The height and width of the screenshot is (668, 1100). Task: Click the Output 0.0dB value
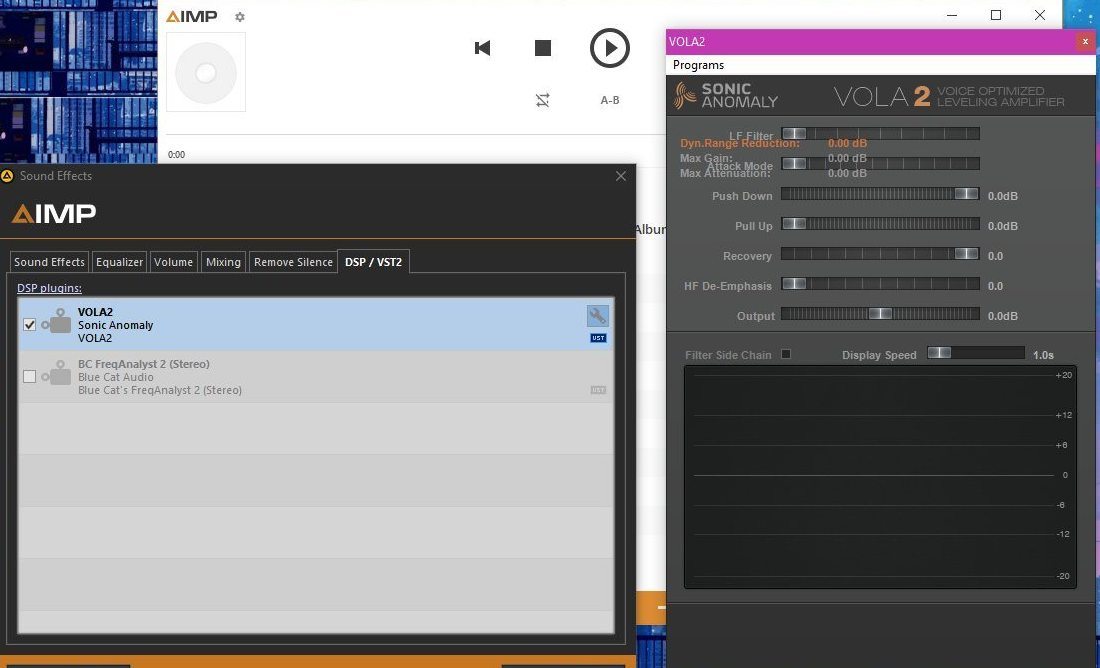pyautogui.click(x=1002, y=316)
